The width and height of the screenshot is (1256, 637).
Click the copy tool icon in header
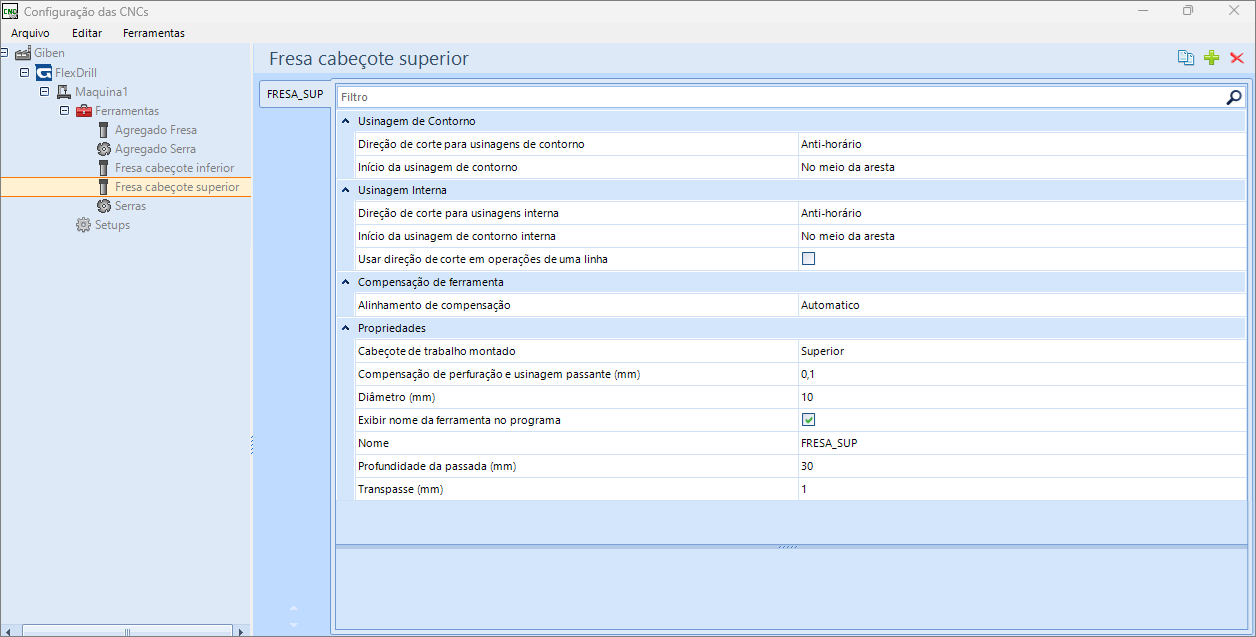1186,58
